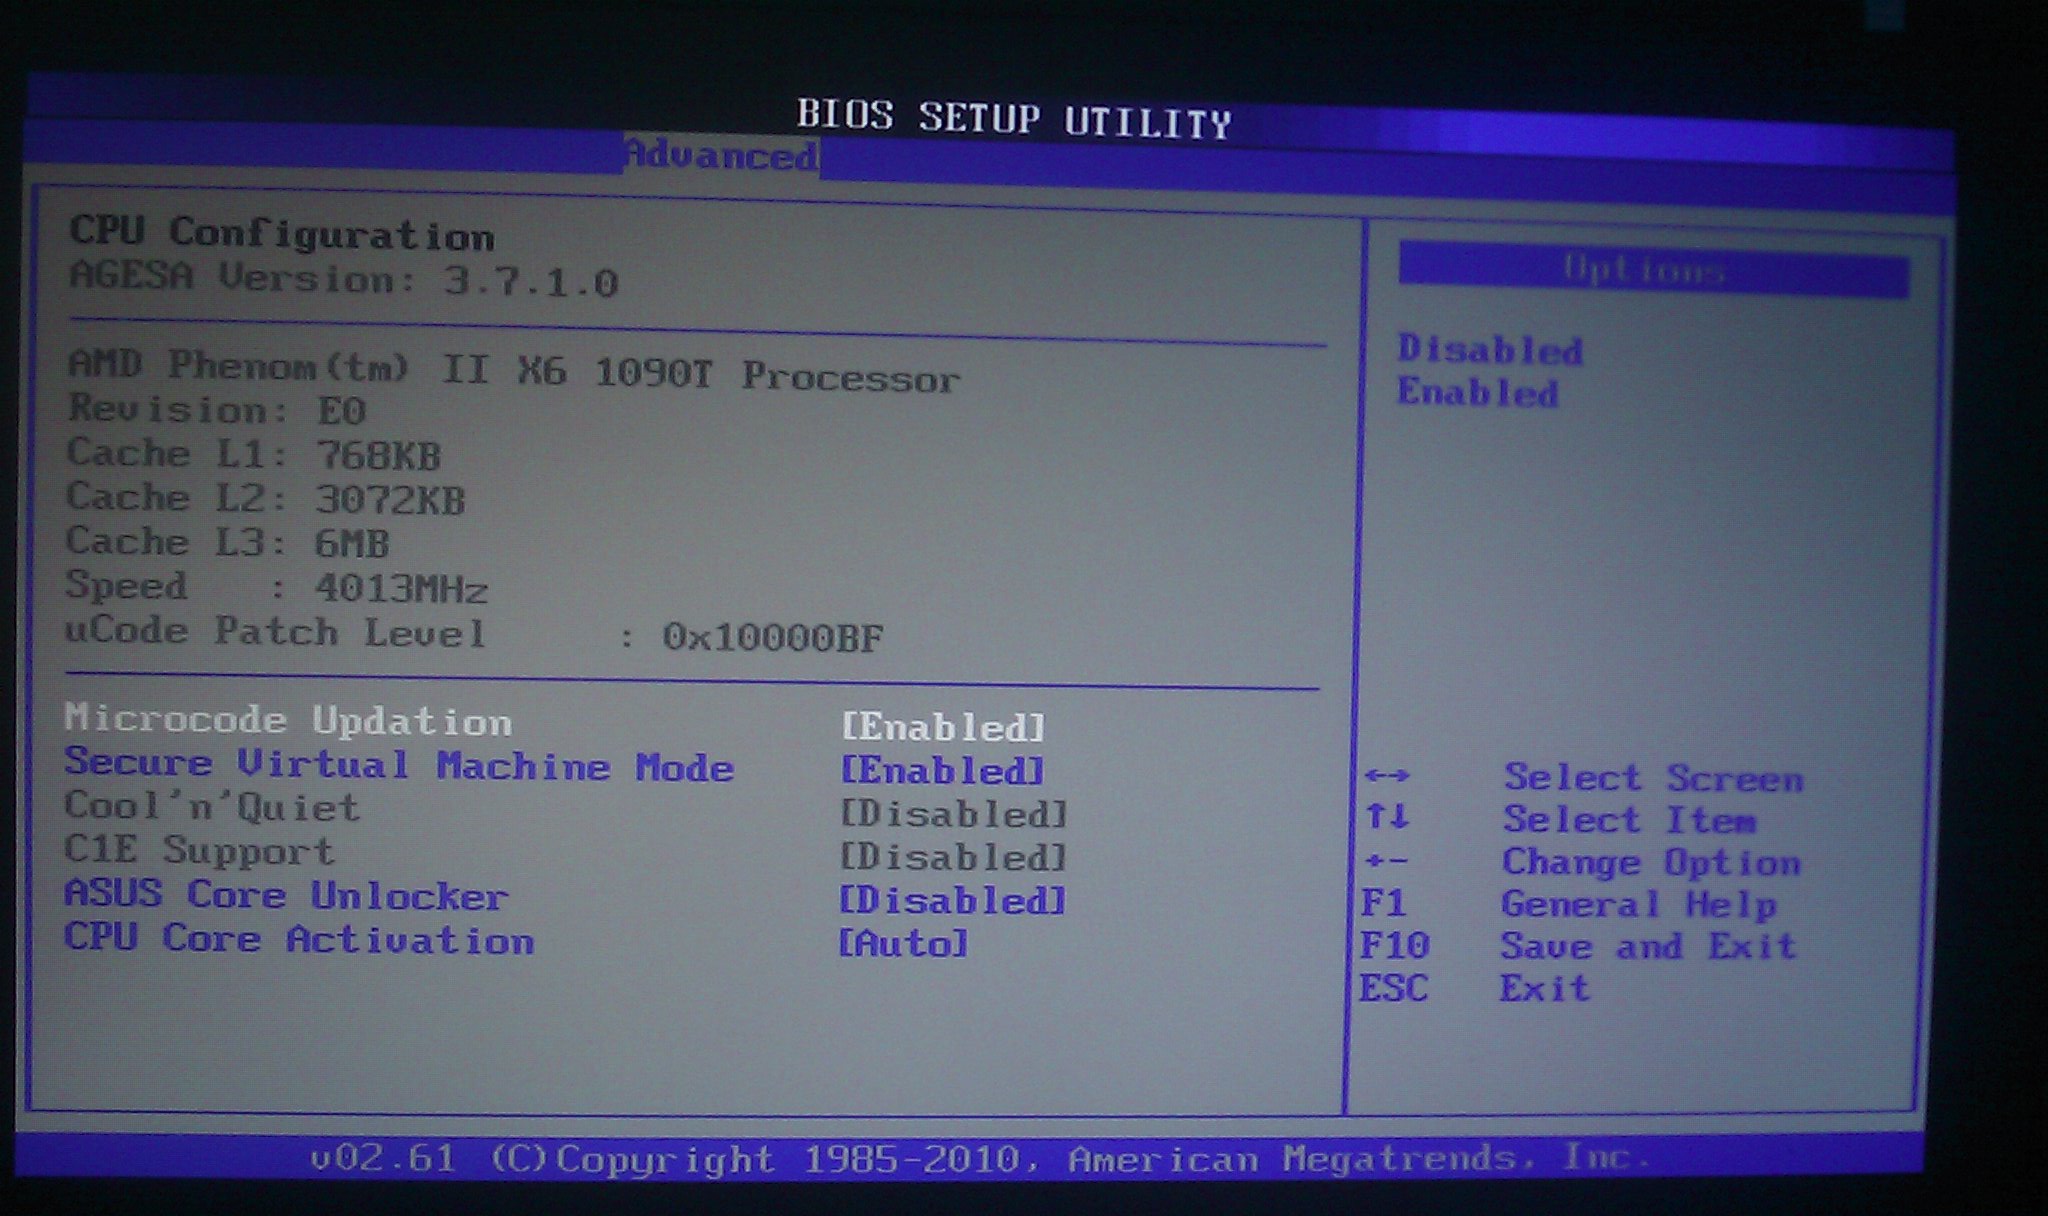The height and width of the screenshot is (1216, 2048).
Task: Click the BIOS SETUP UTILITY title
Action: pos(1014,119)
